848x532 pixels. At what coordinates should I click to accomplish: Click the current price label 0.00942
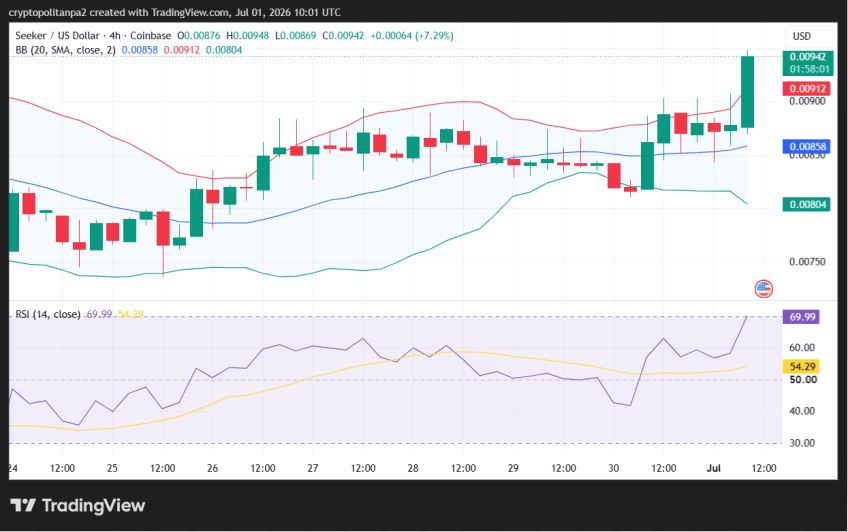click(807, 57)
